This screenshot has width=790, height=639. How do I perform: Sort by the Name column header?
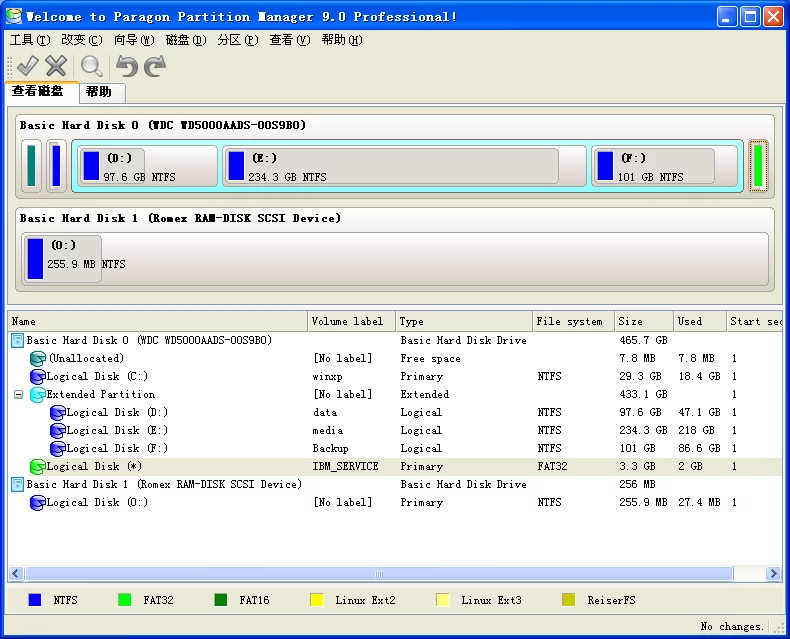tap(157, 322)
